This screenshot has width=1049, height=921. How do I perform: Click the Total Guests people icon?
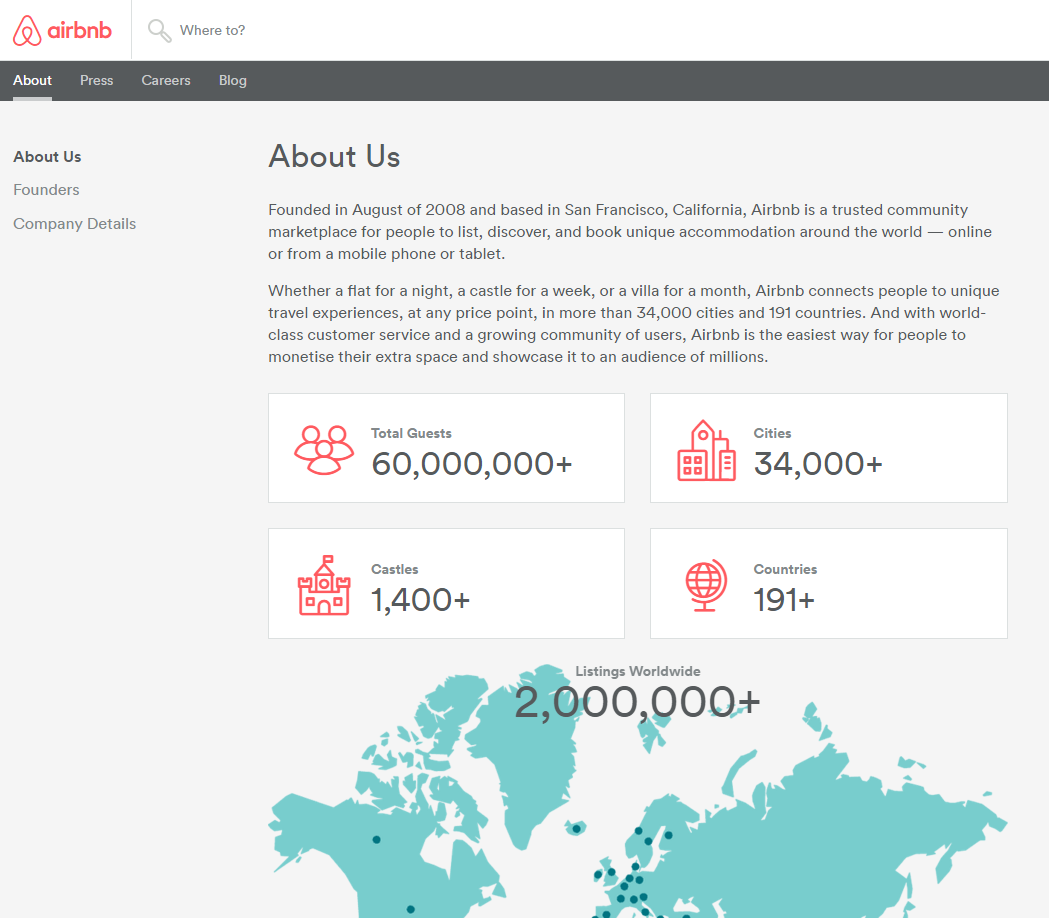324,449
